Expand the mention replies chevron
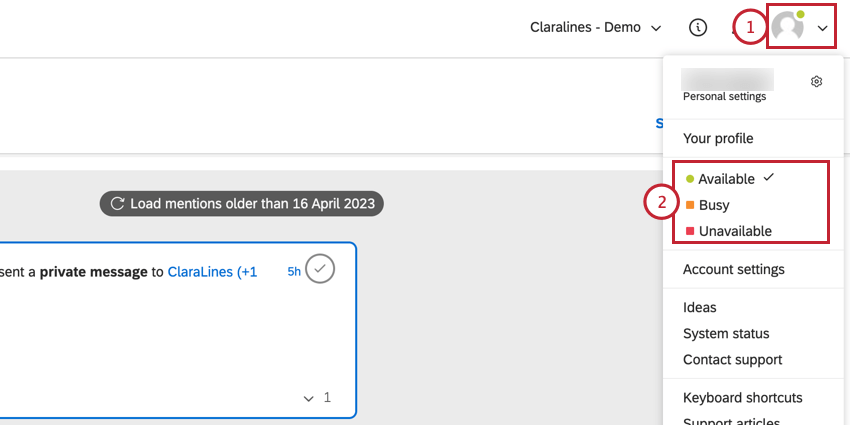The width and height of the screenshot is (850, 425). [308, 398]
